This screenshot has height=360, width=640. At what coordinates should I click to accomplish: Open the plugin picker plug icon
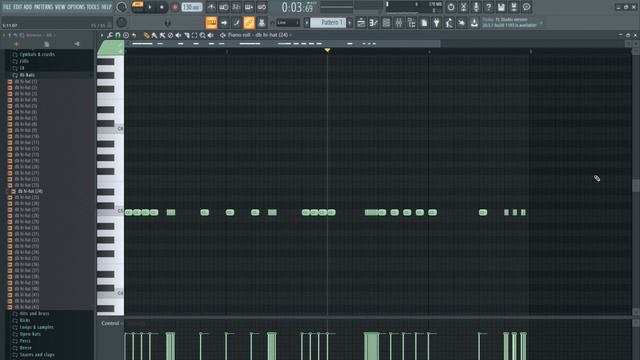pos(436,22)
